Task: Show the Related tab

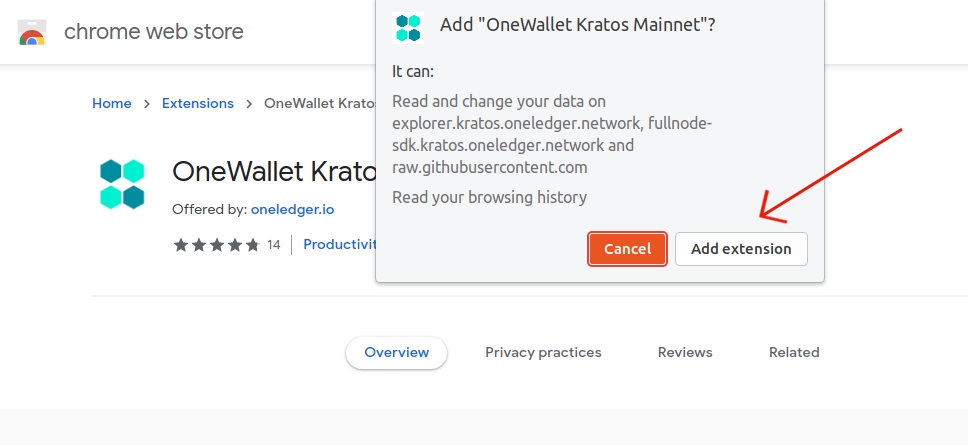Action: pyautogui.click(x=794, y=352)
